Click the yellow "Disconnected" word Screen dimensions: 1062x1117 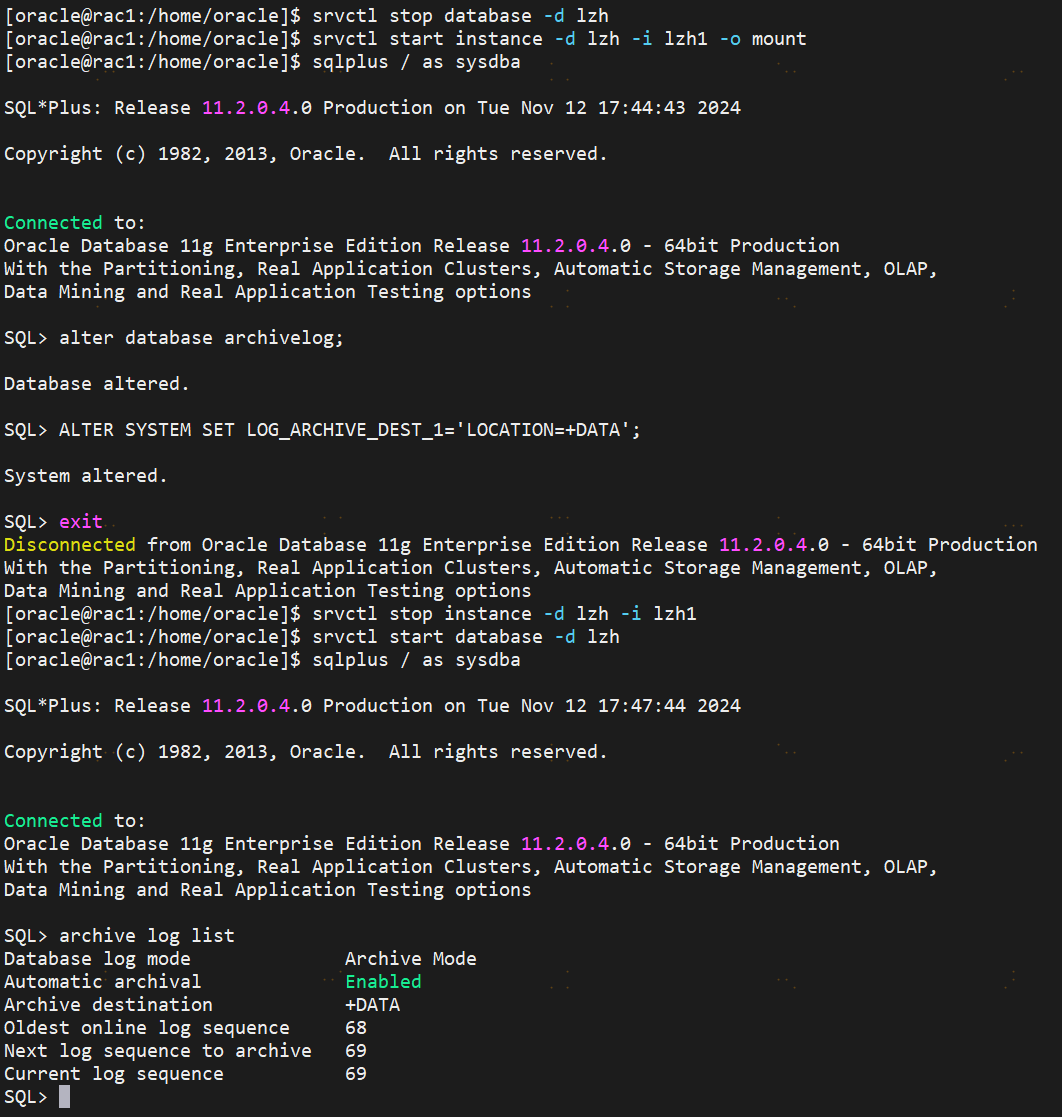[x=70, y=545]
